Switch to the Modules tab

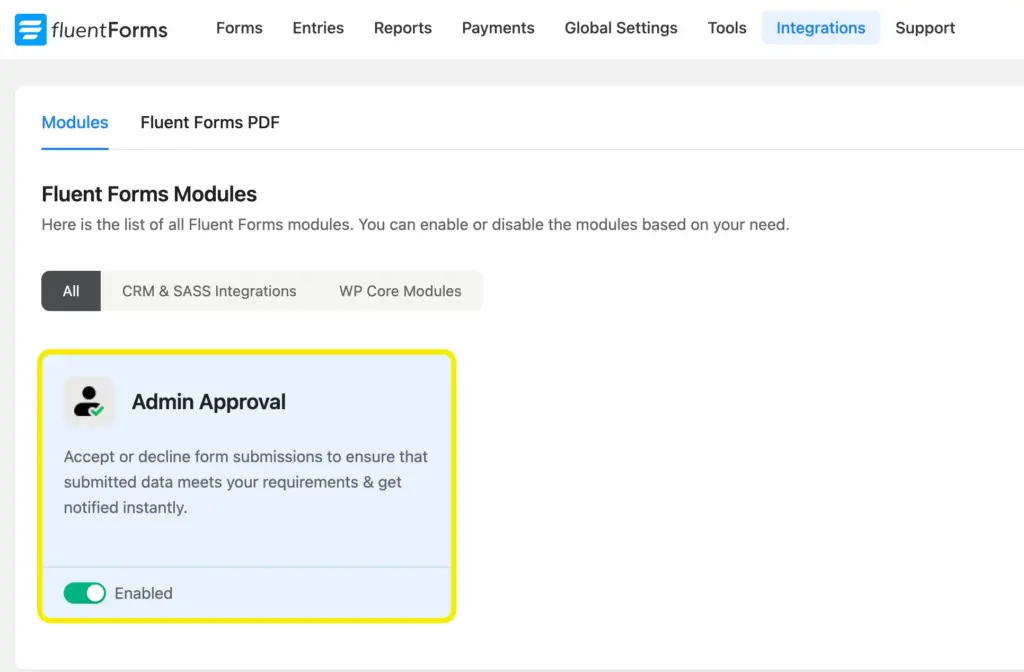pyautogui.click(x=74, y=122)
